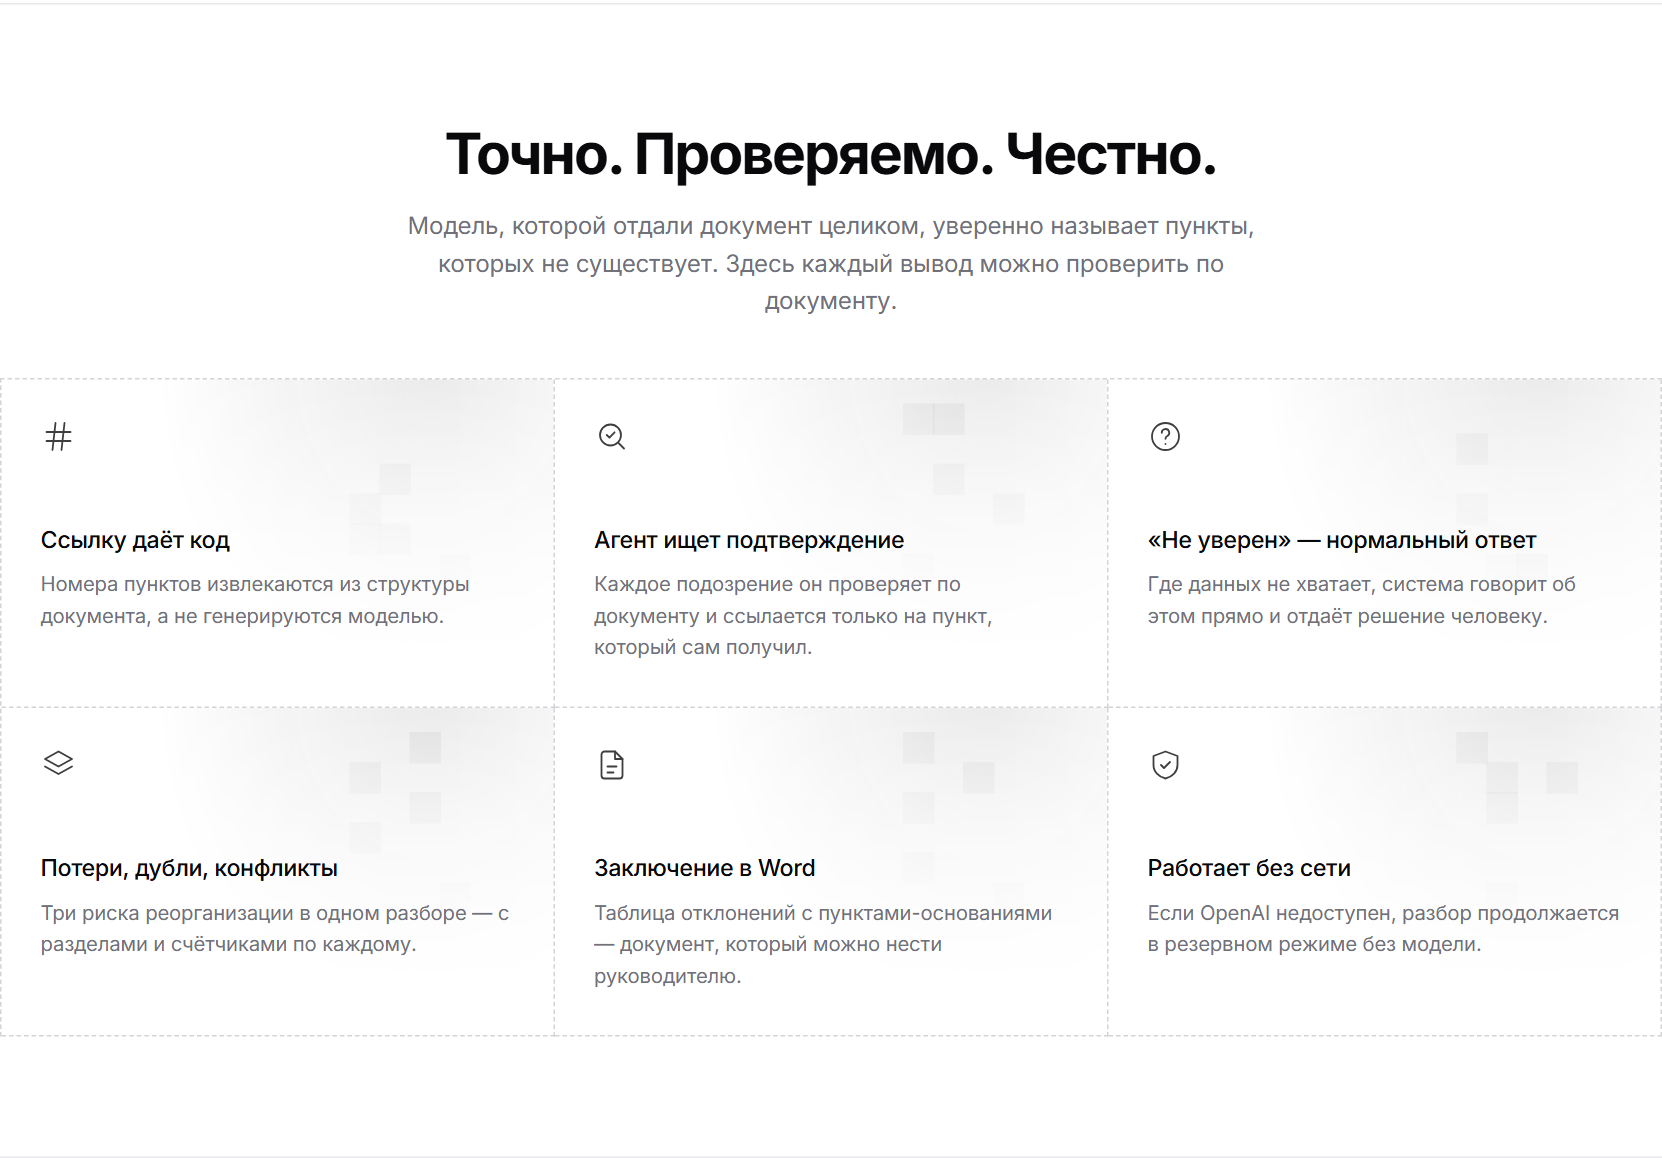Click the card title «Заключение в Word»
Viewport: 1662px width, 1158px height.
click(x=705, y=868)
